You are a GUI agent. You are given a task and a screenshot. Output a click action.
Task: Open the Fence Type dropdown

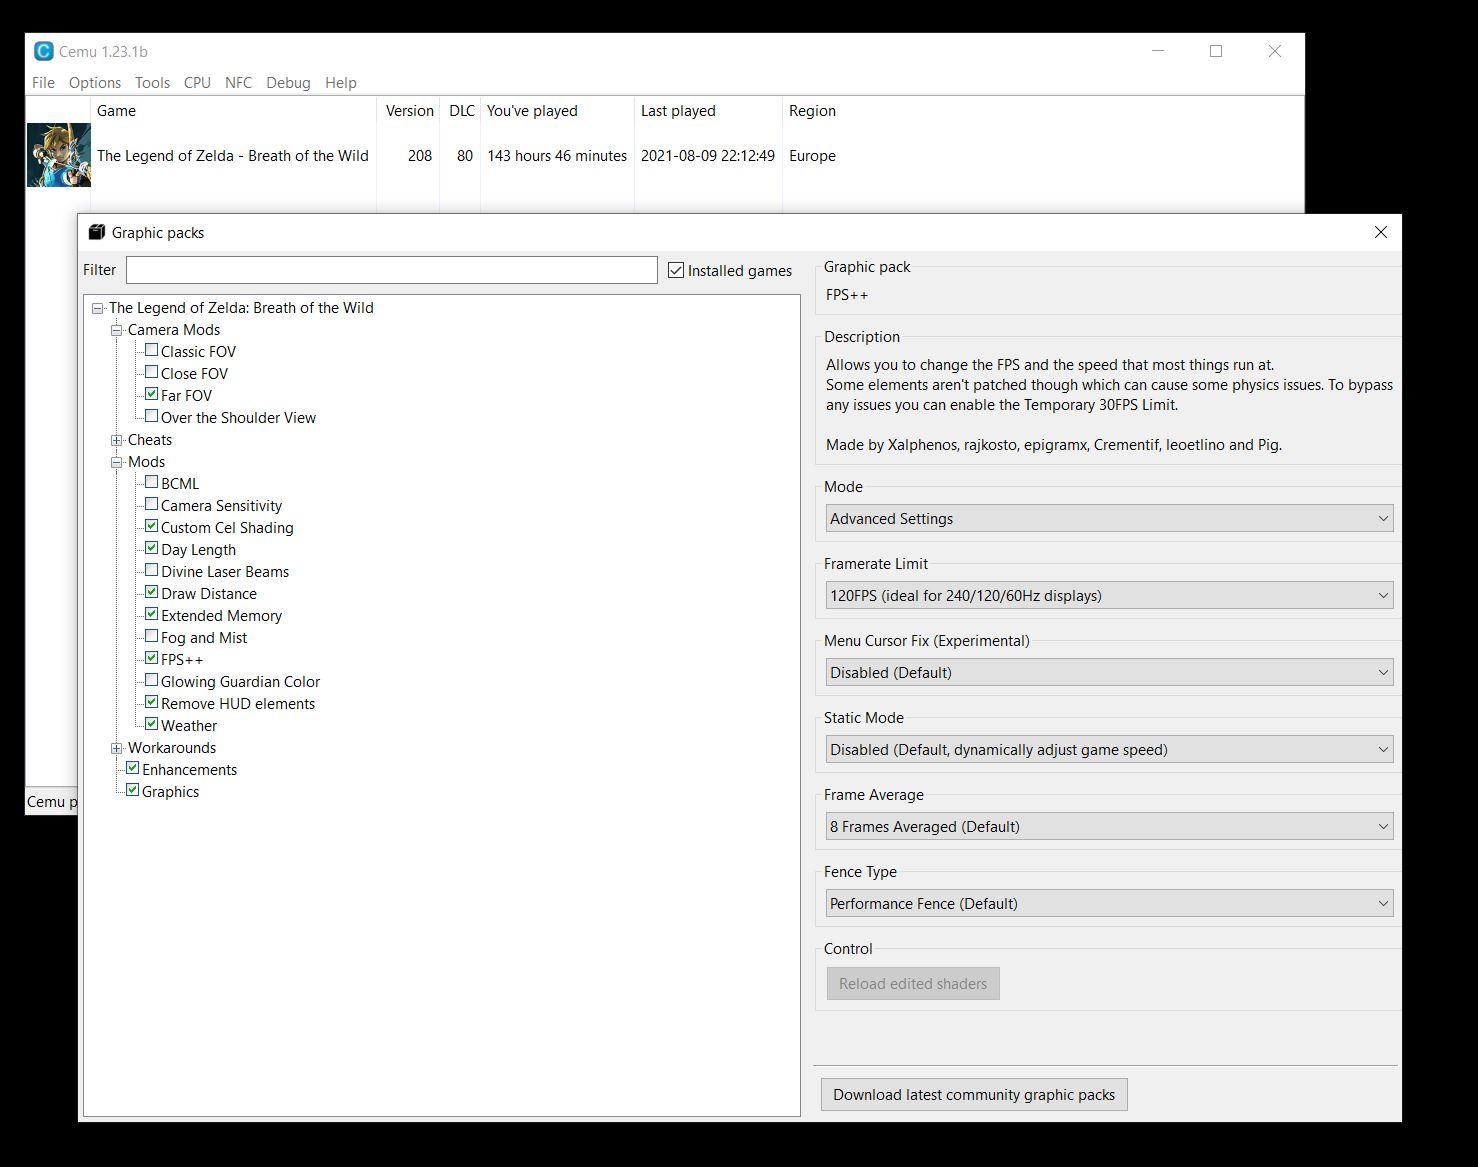click(x=1109, y=903)
